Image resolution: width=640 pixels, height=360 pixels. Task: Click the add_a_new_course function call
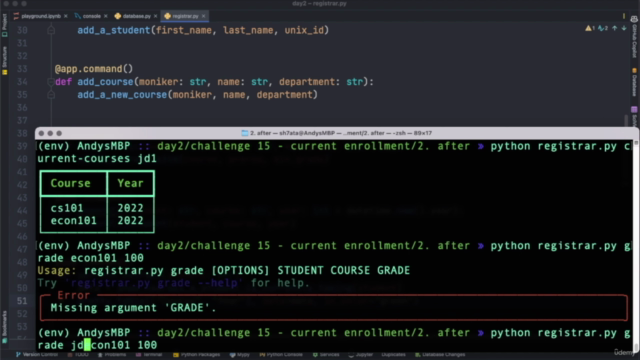(122, 95)
